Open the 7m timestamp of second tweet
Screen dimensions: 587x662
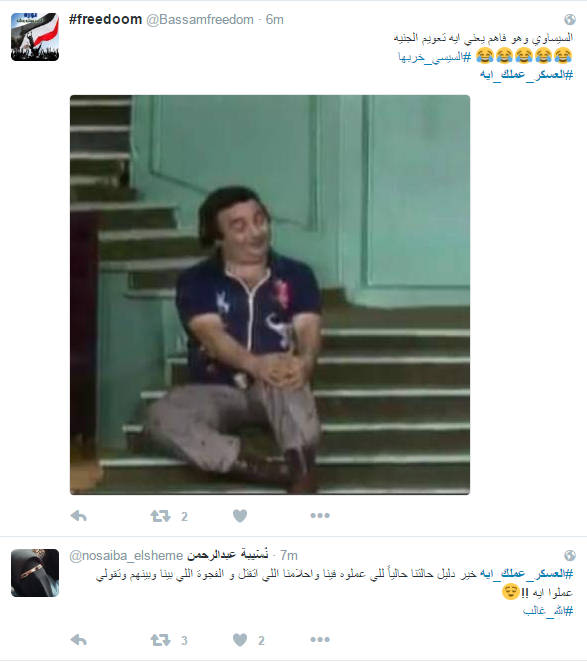tap(289, 555)
